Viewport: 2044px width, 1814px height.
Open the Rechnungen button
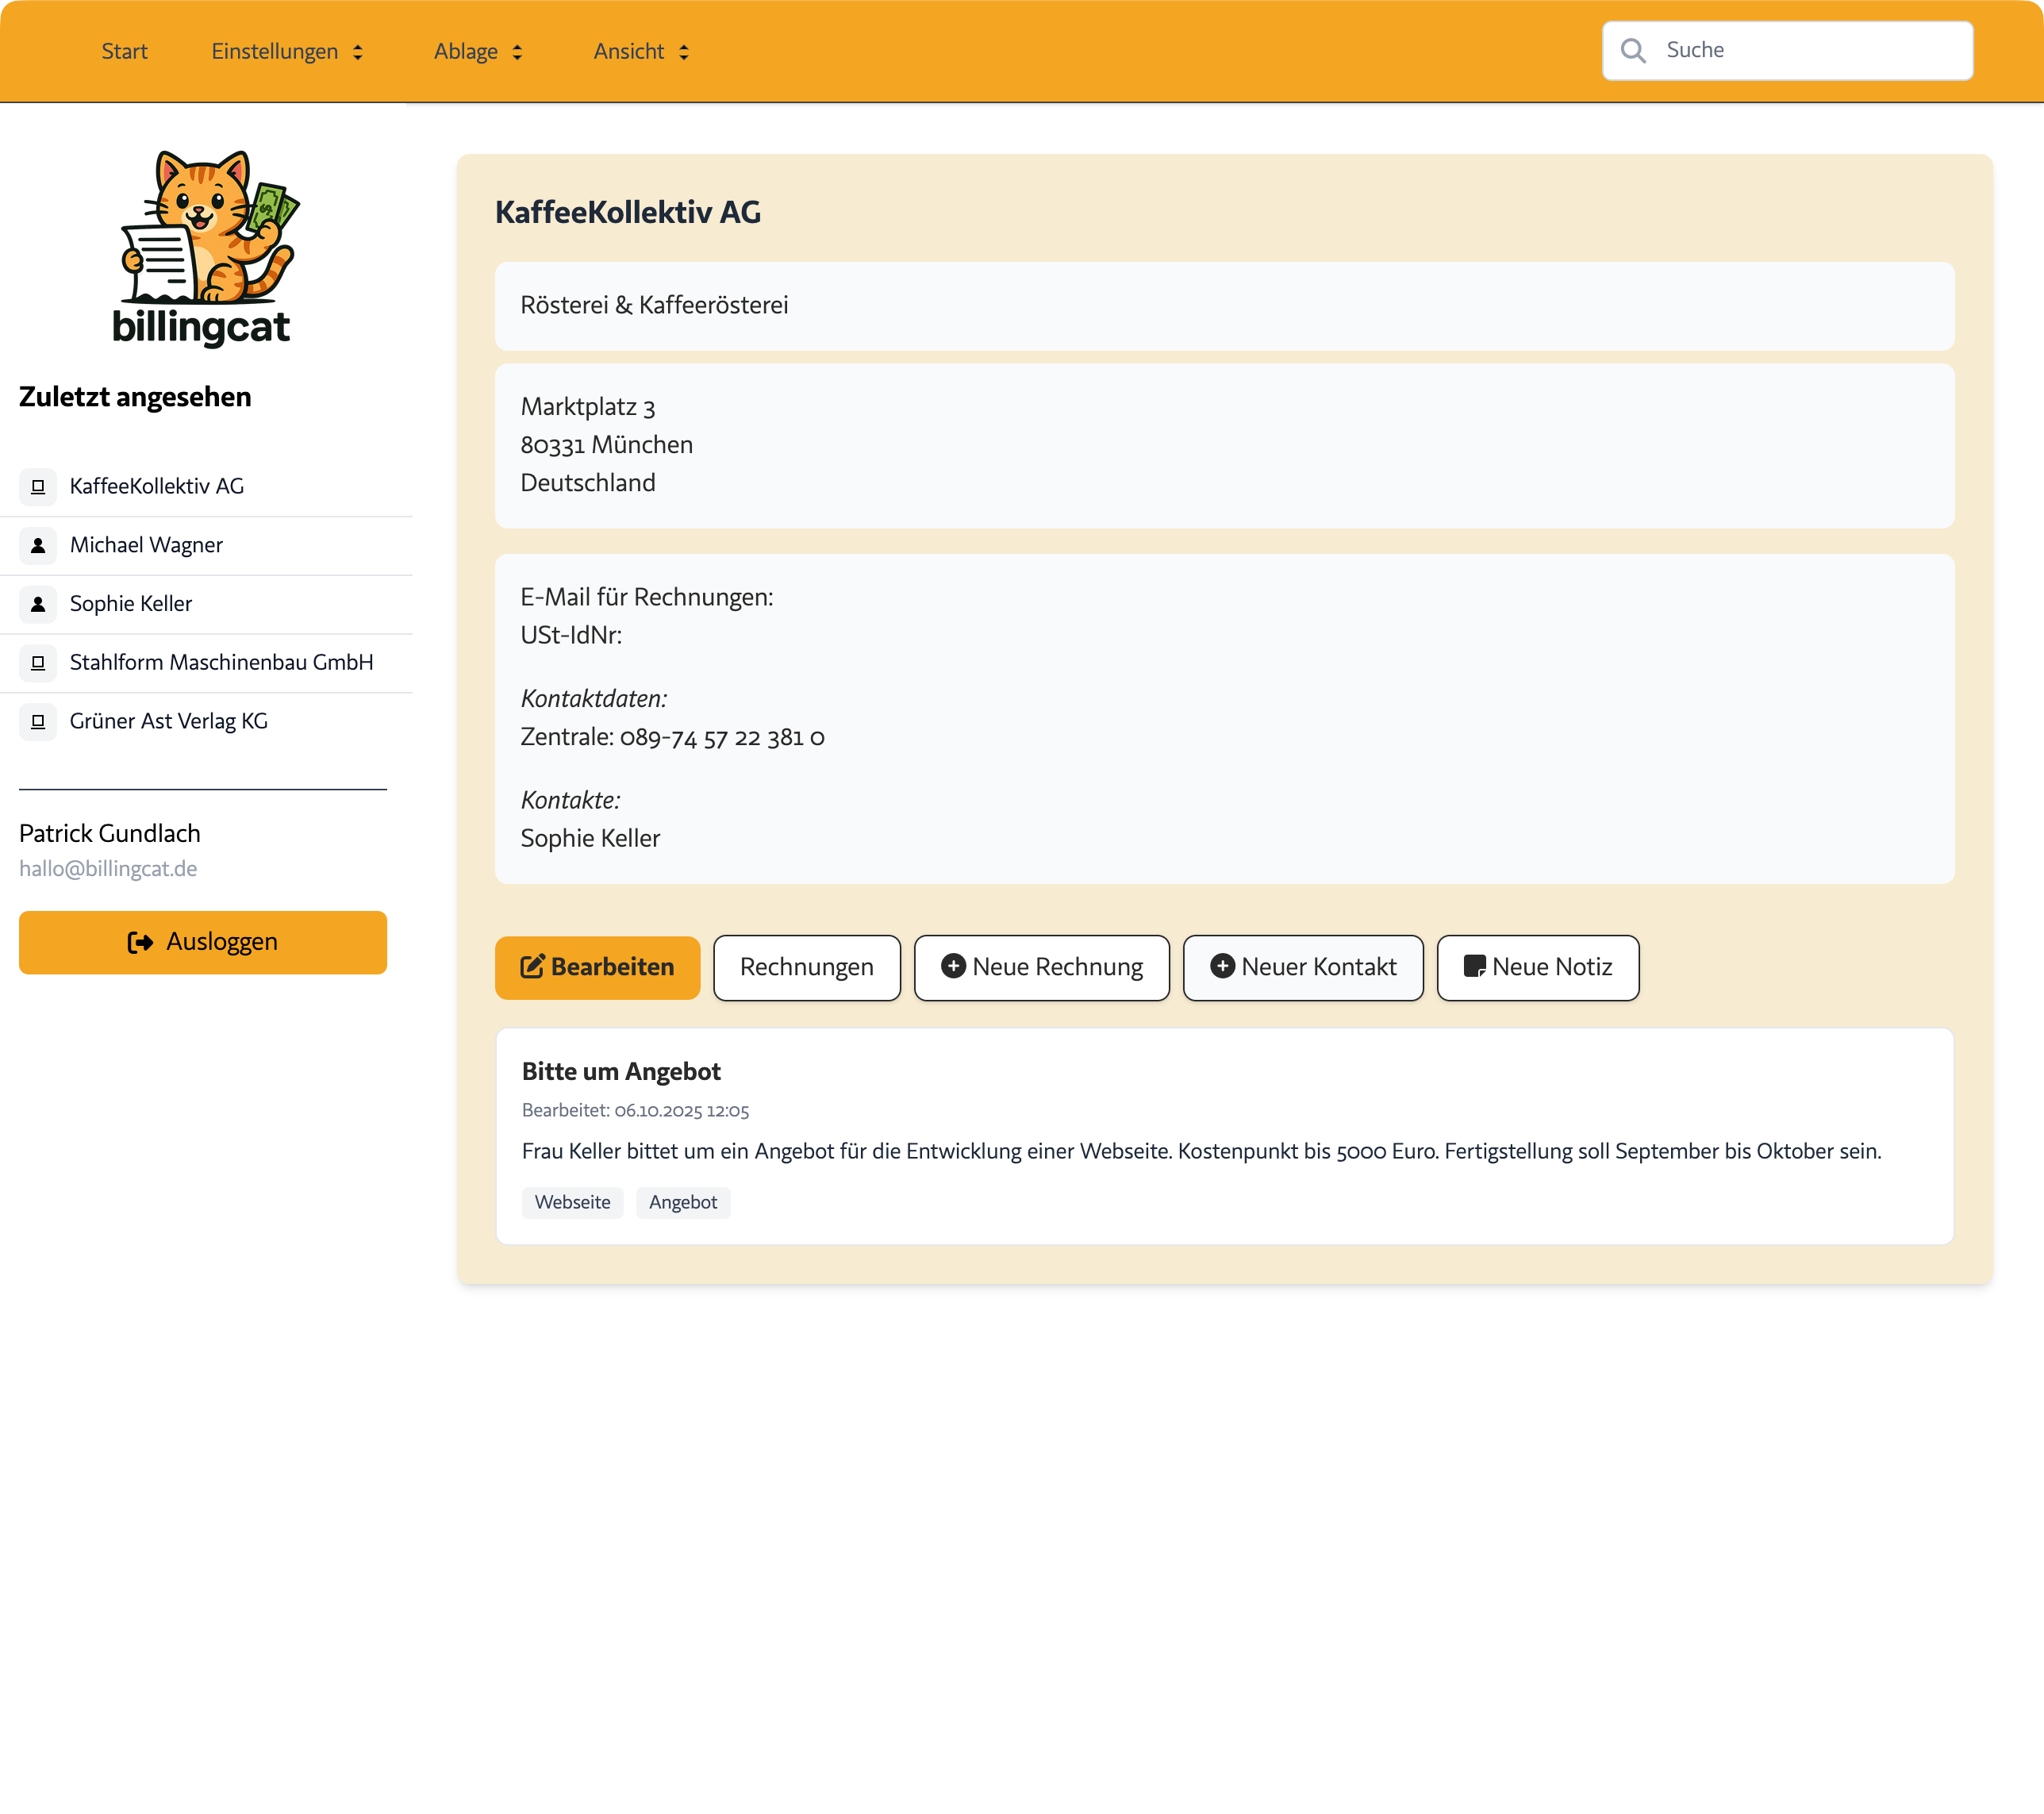[806, 967]
